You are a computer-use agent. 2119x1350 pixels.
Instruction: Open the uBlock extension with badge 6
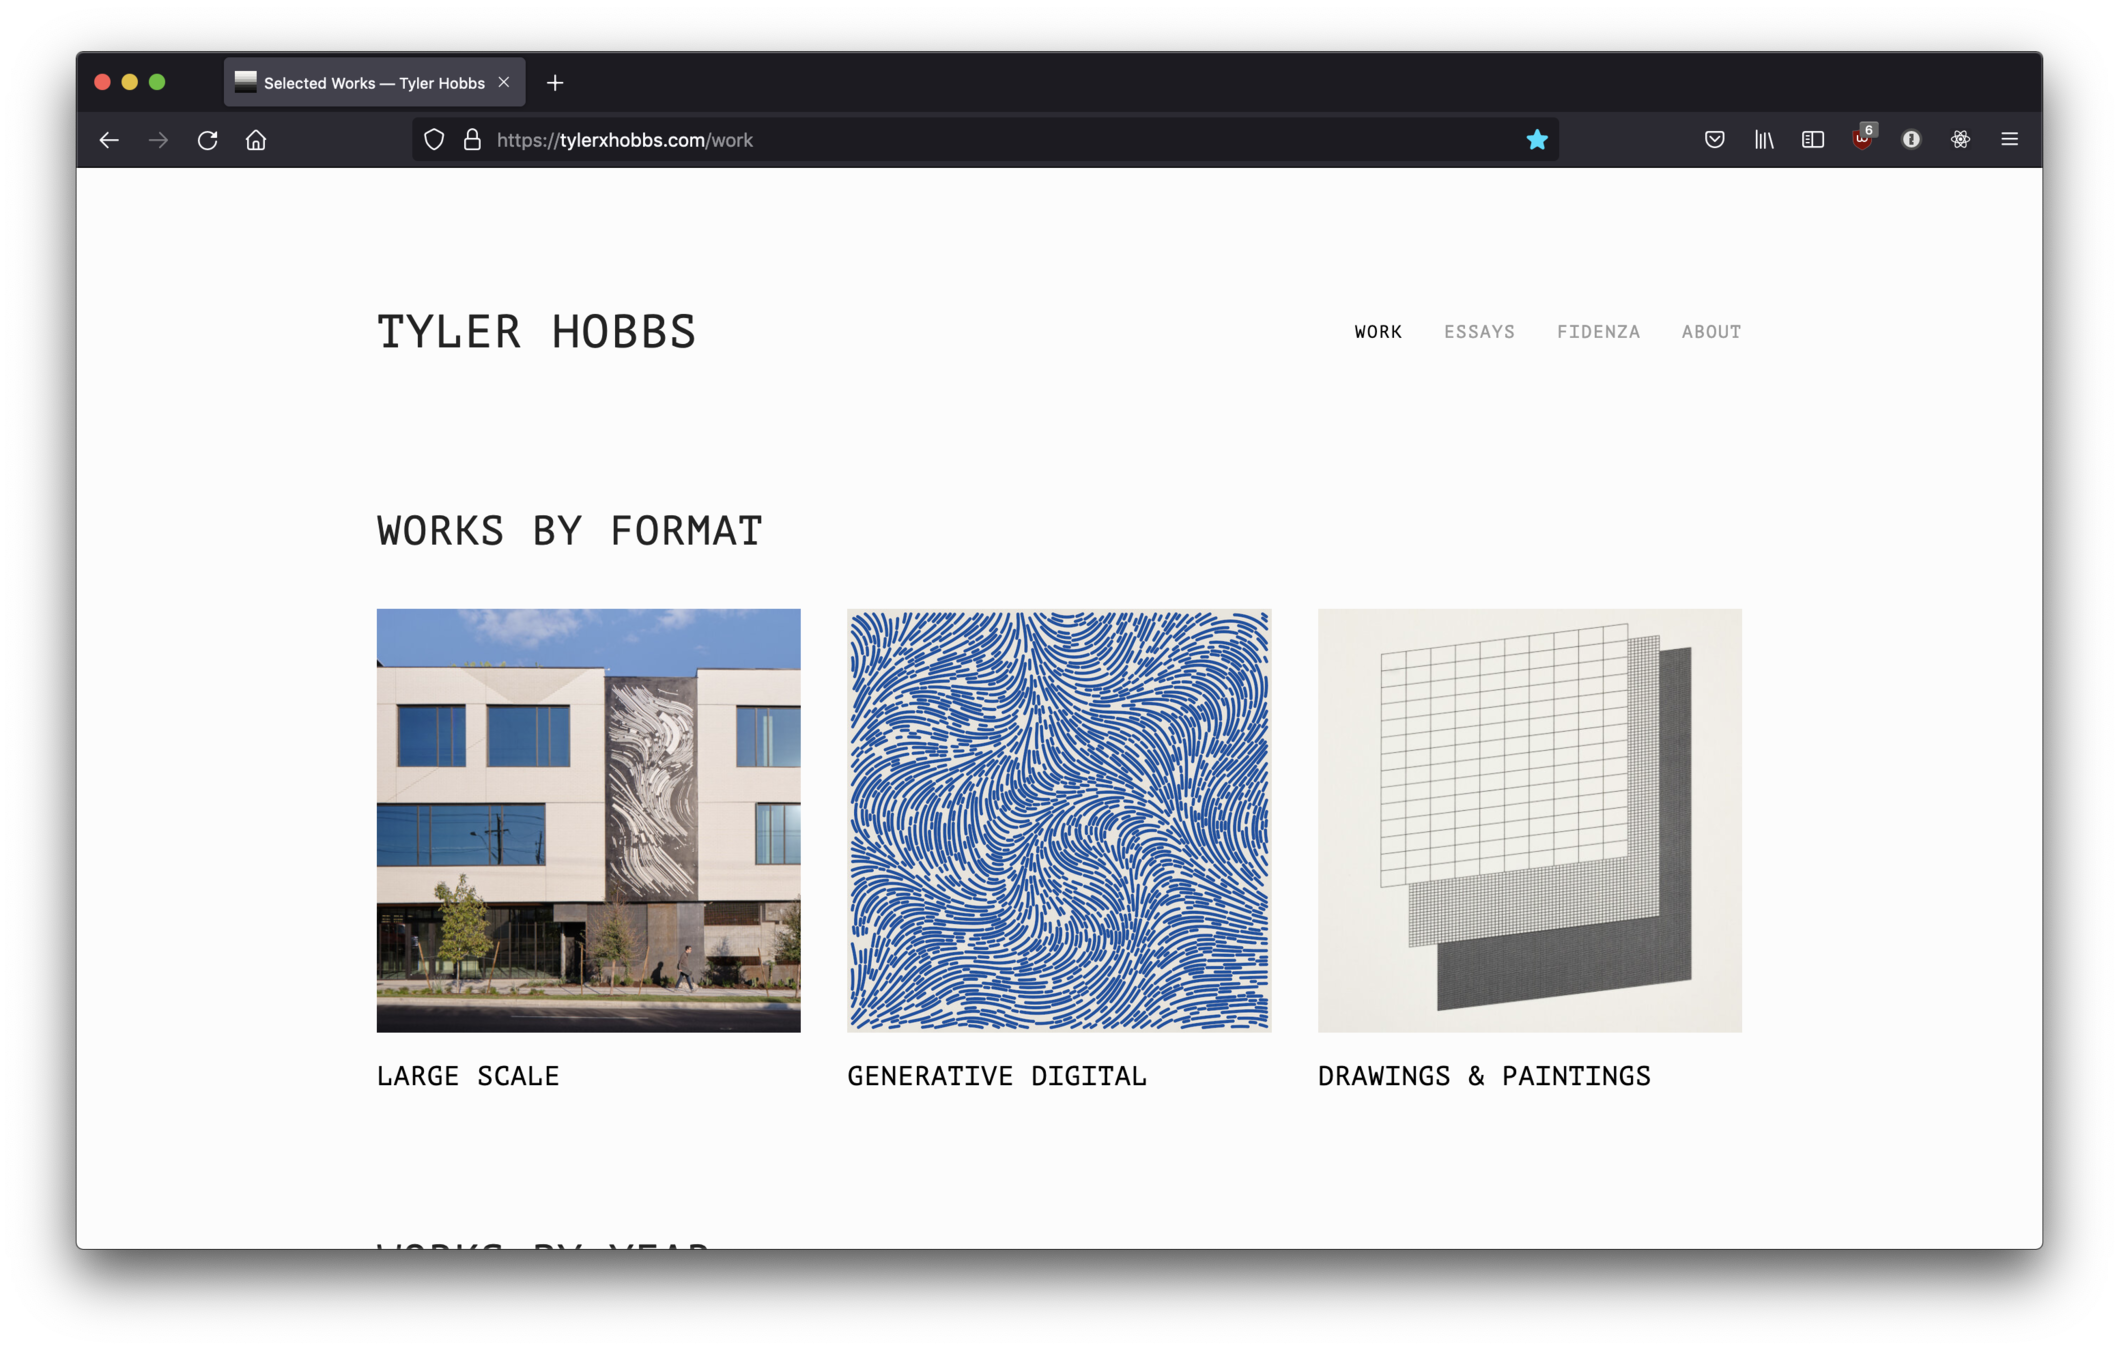tap(1862, 140)
